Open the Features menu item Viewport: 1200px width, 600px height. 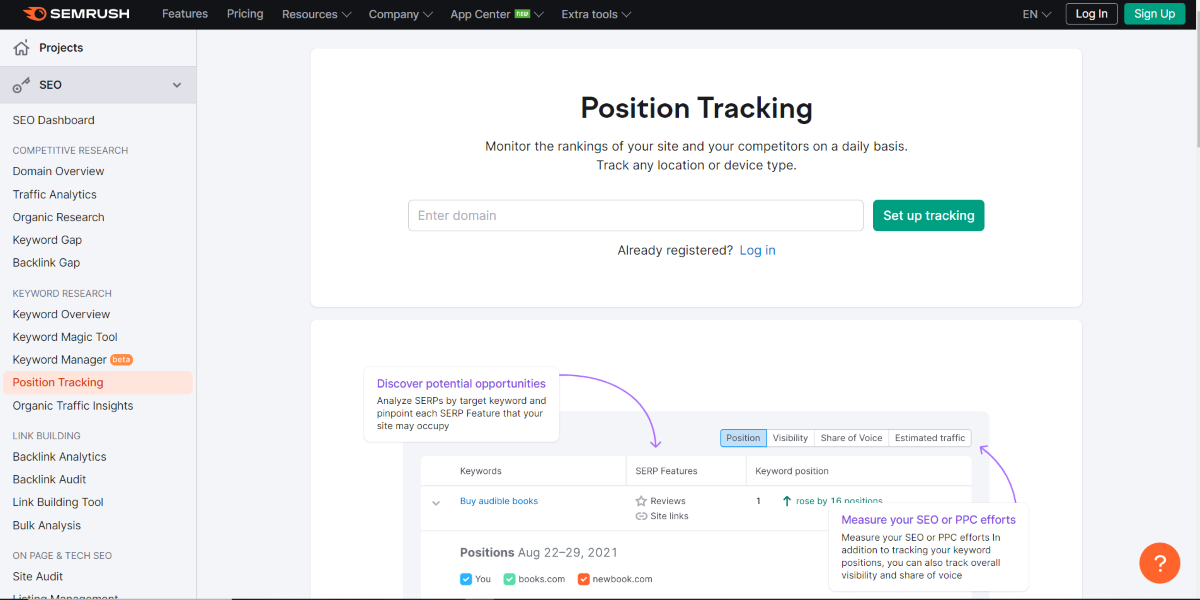point(185,14)
